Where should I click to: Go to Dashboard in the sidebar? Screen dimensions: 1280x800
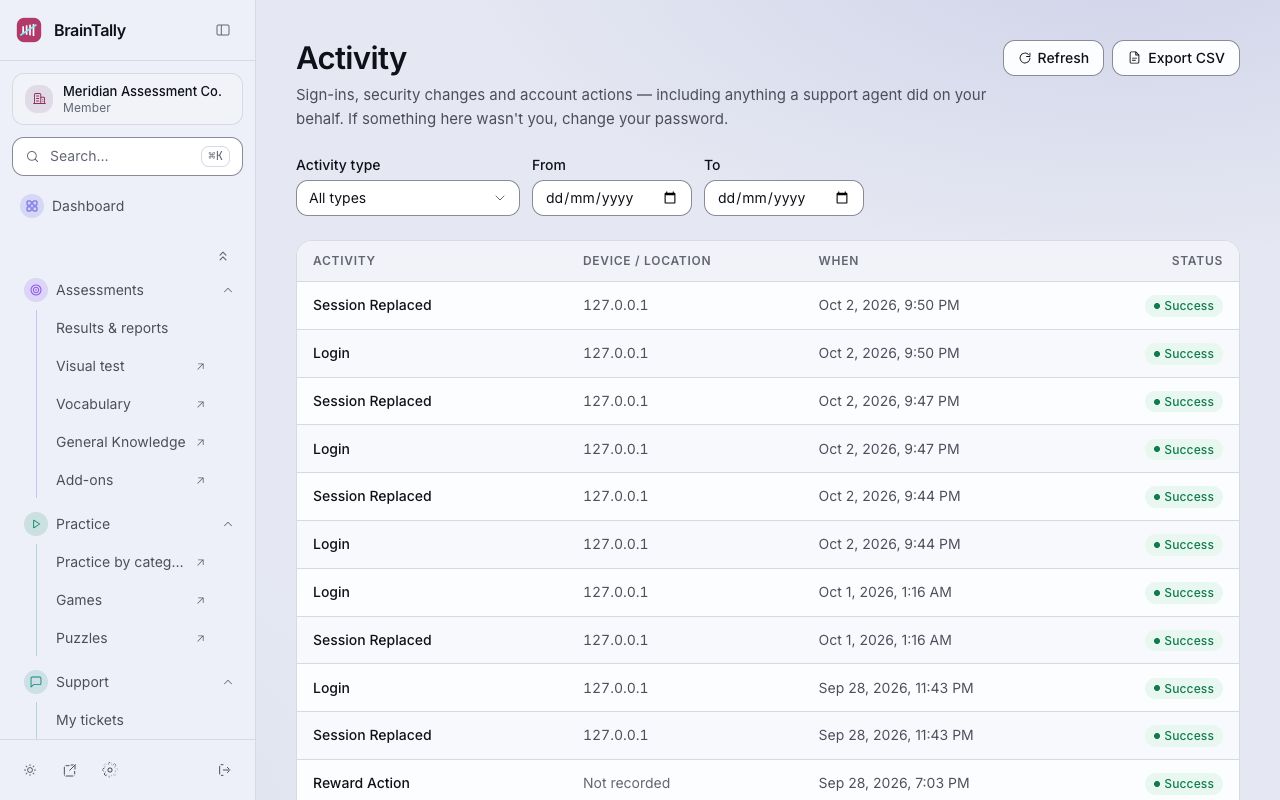[128, 206]
